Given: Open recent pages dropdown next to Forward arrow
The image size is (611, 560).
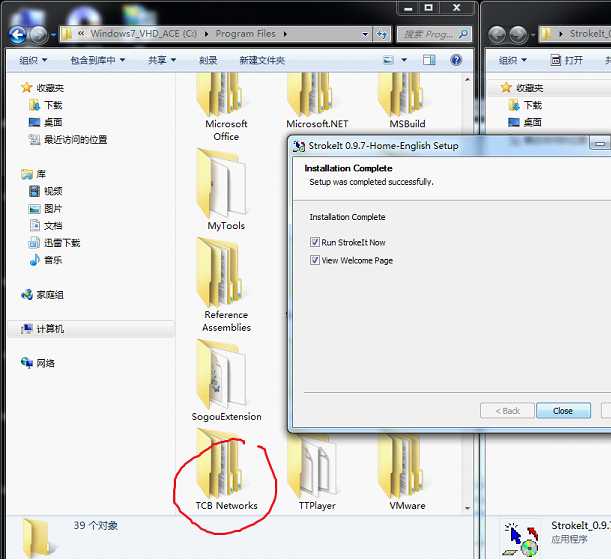Looking at the screenshot, I should [53, 35].
